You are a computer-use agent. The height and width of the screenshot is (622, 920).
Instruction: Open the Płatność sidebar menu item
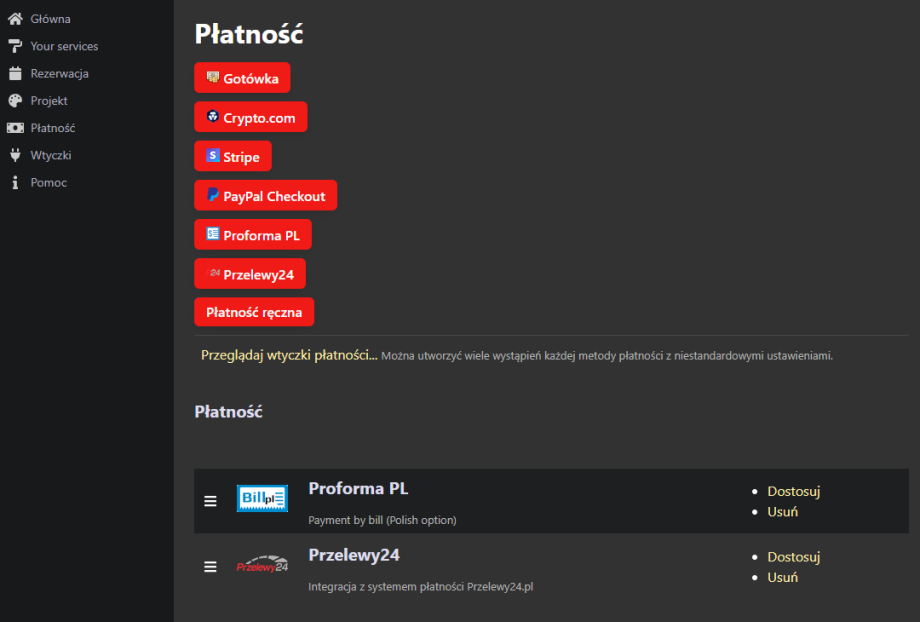coord(53,128)
